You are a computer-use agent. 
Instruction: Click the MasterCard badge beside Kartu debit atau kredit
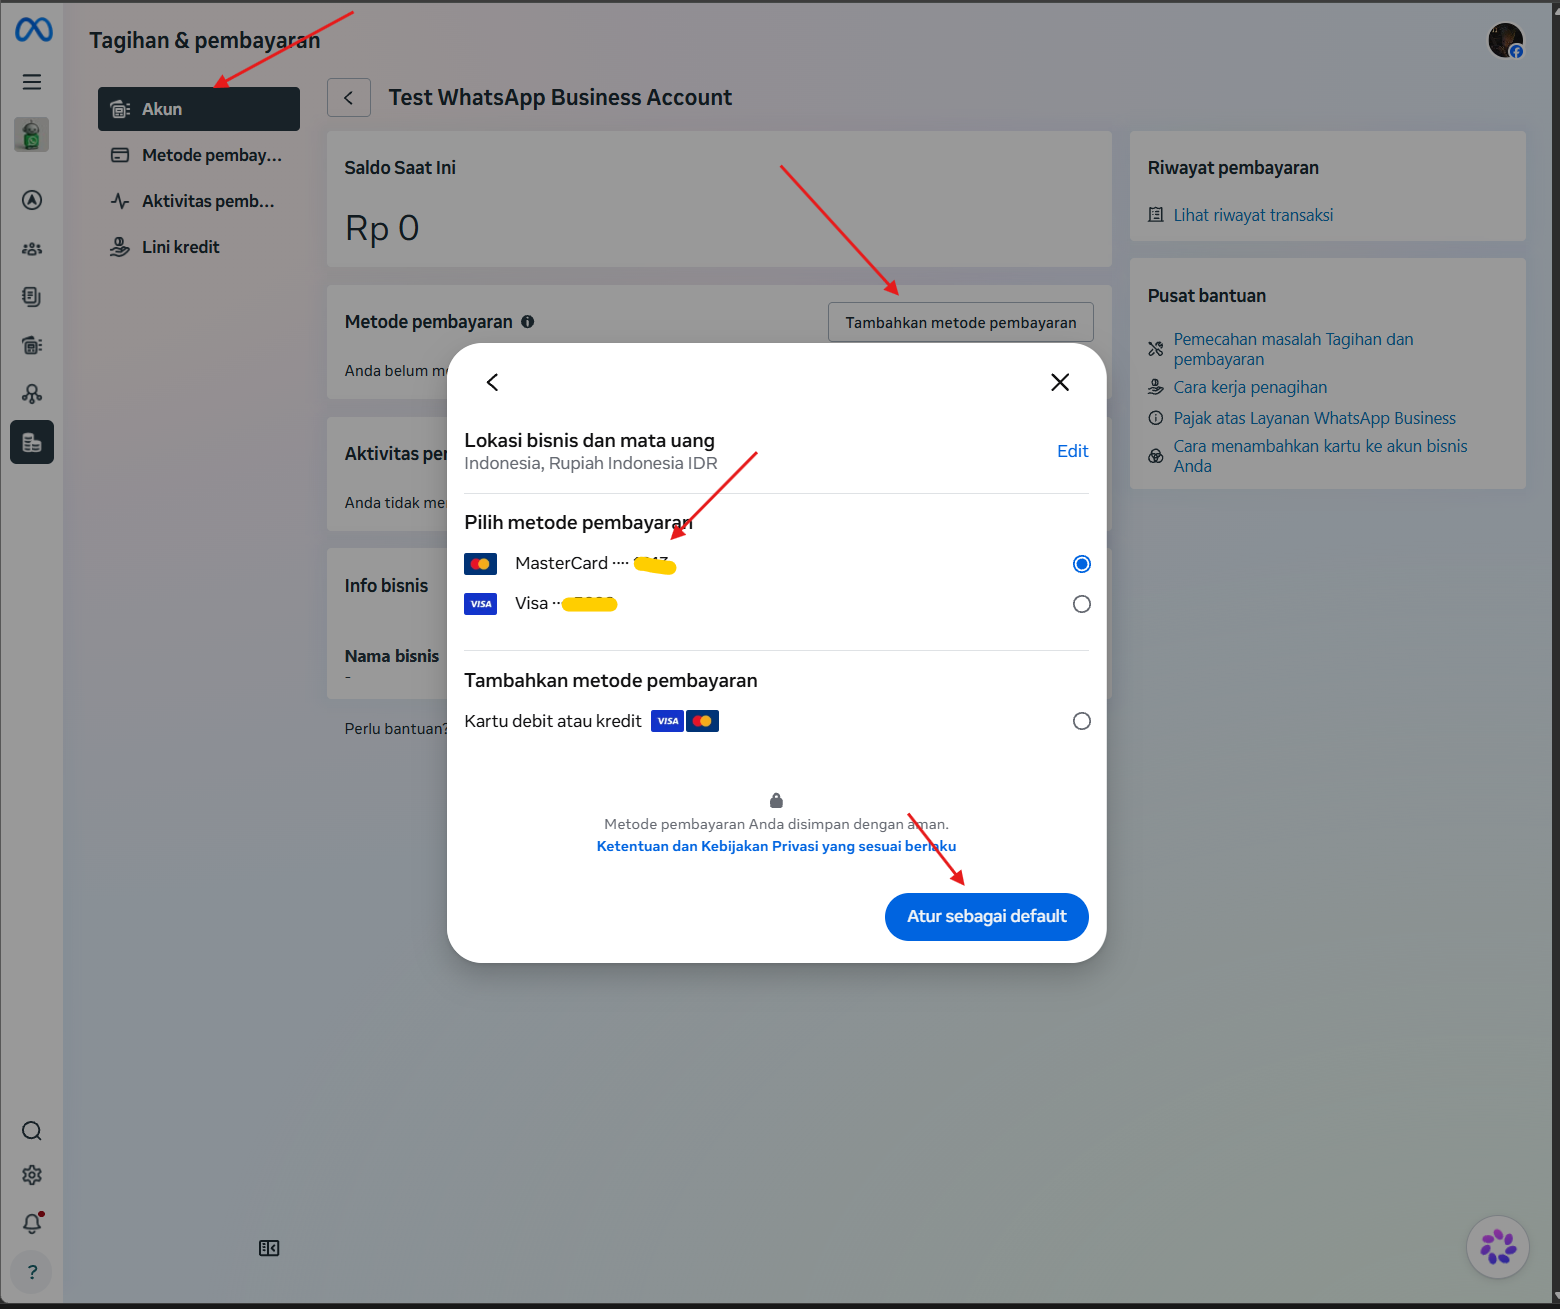702,721
